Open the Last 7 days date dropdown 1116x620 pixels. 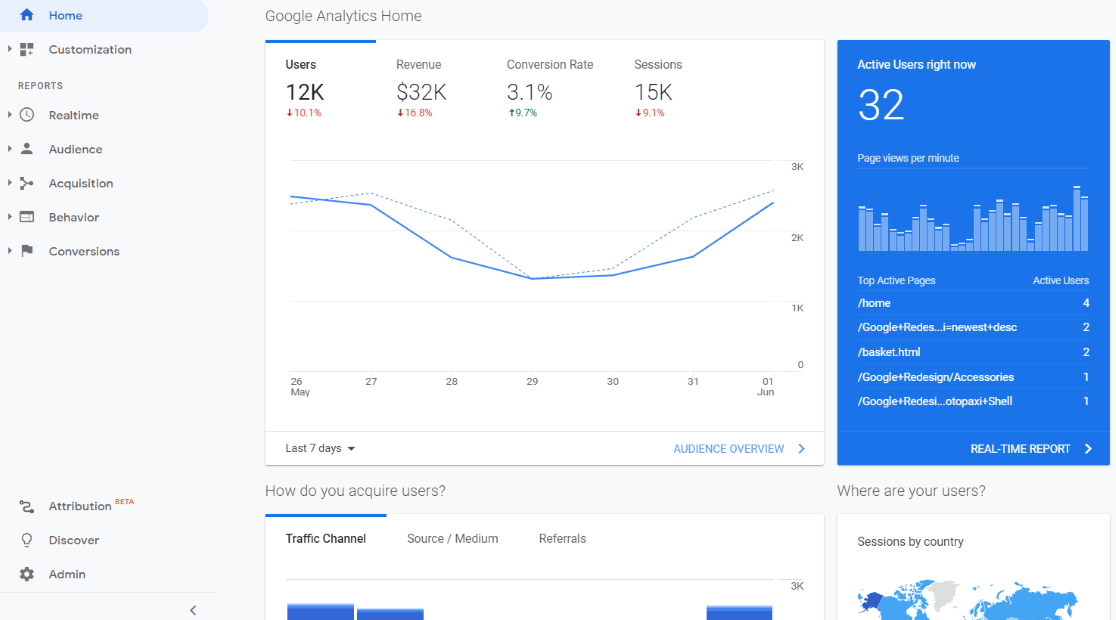[317, 448]
